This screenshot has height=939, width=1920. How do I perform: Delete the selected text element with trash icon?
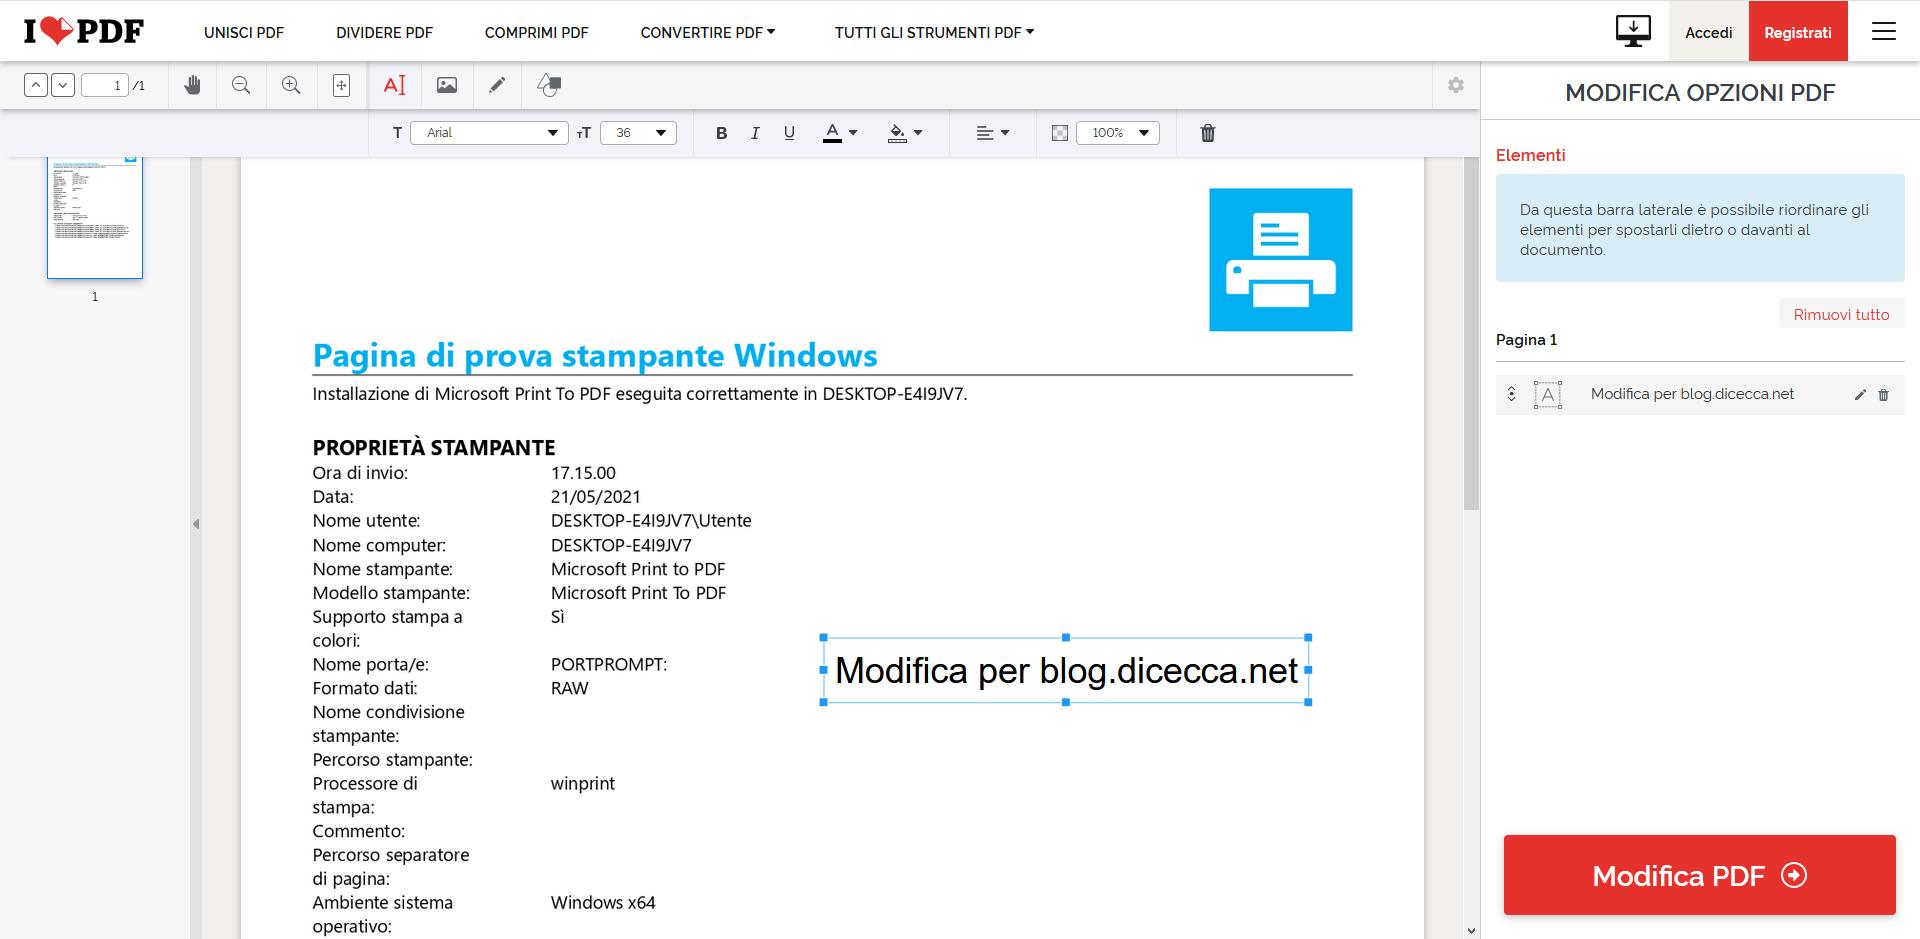(x=1207, y=132)
